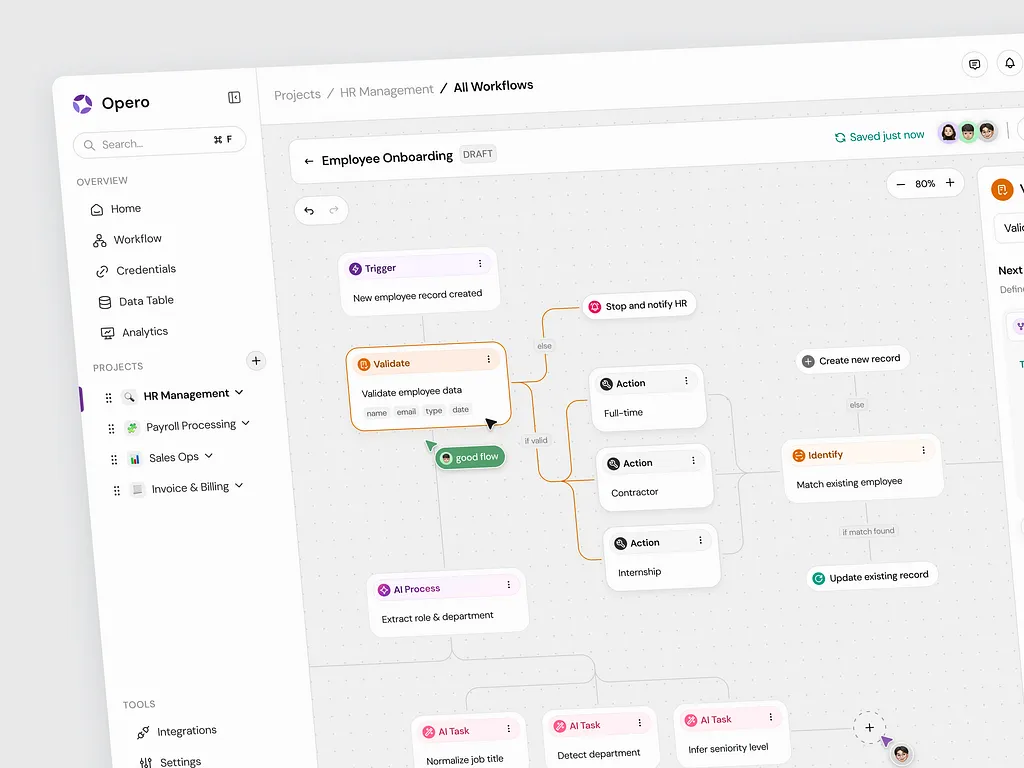Click the undo arrow
Image resolution: width=1024 pixels, height=768 pixels.
click(309, 210)
